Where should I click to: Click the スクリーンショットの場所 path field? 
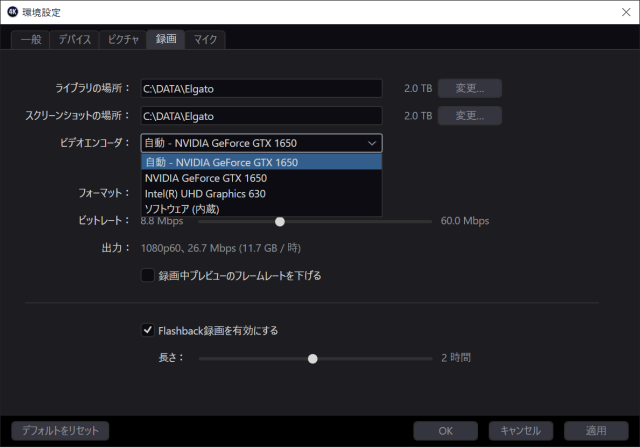click(261, 116)
